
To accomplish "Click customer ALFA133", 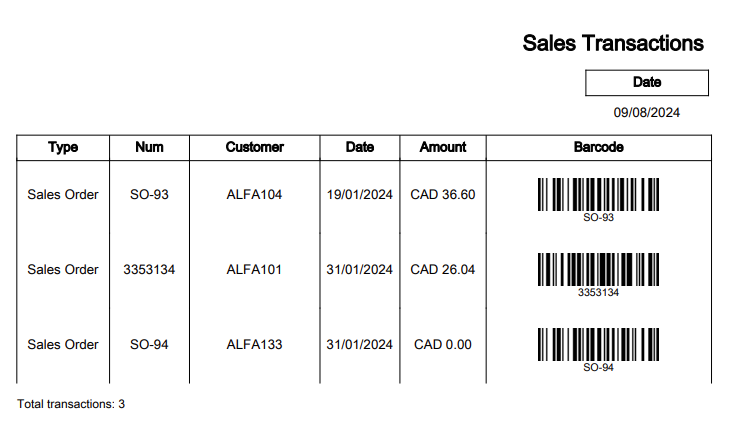I will tap(254, 344).
